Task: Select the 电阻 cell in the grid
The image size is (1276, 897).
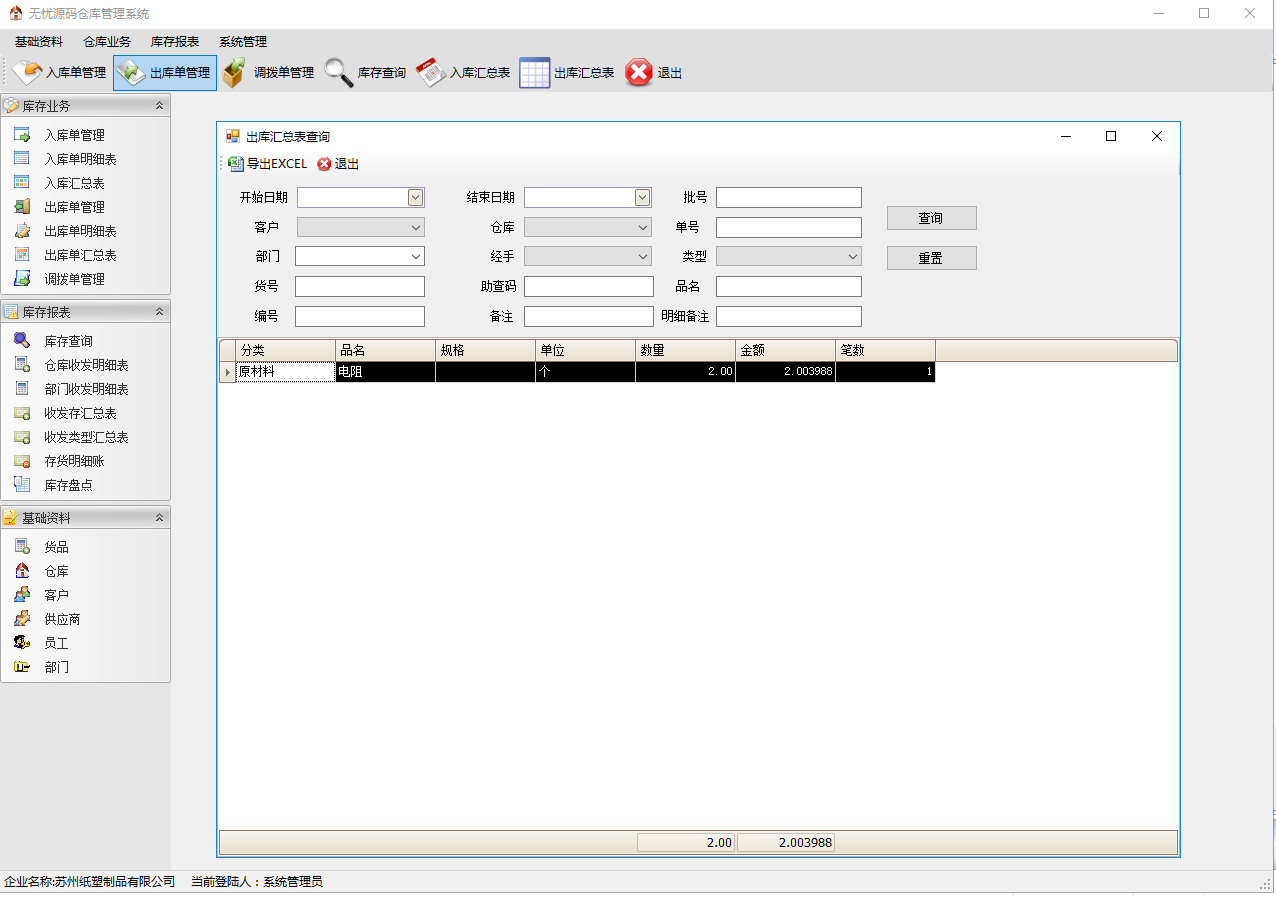Action: coord(386,372)
